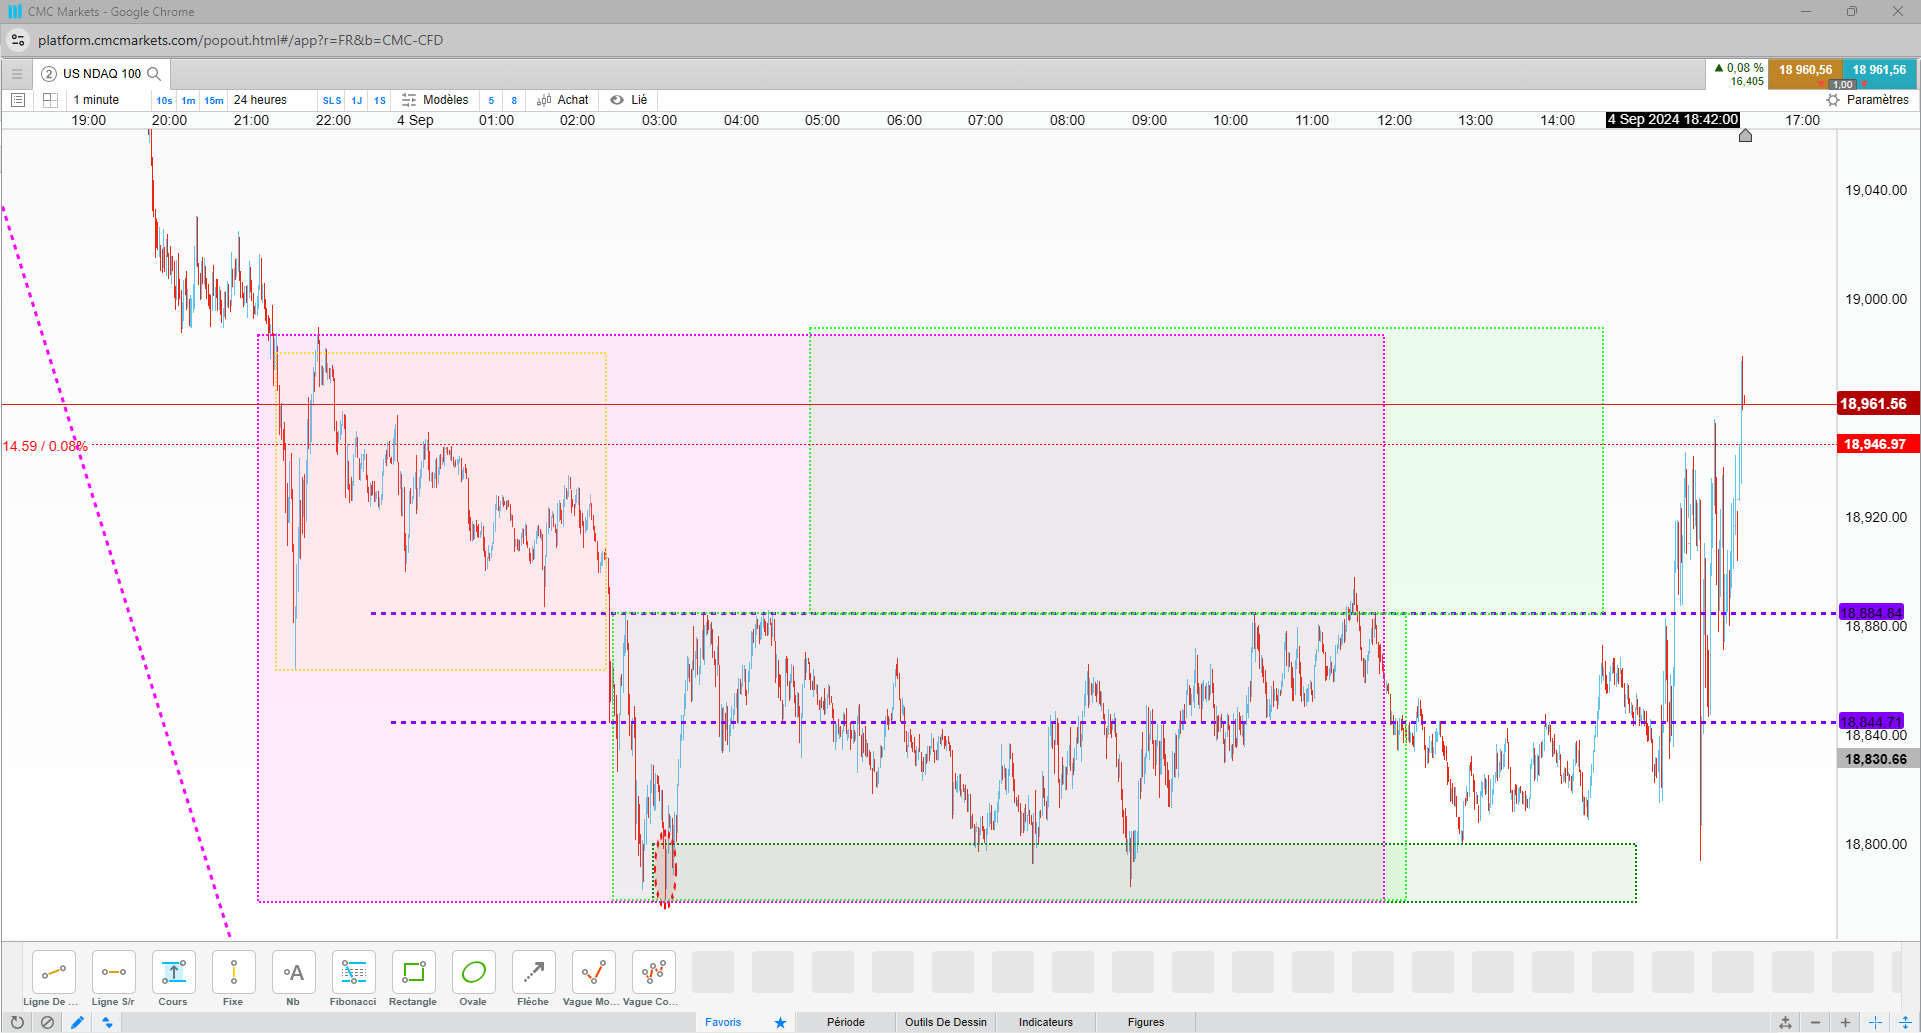Click the 18,844.71 purple level label

tap(1871, 721)
